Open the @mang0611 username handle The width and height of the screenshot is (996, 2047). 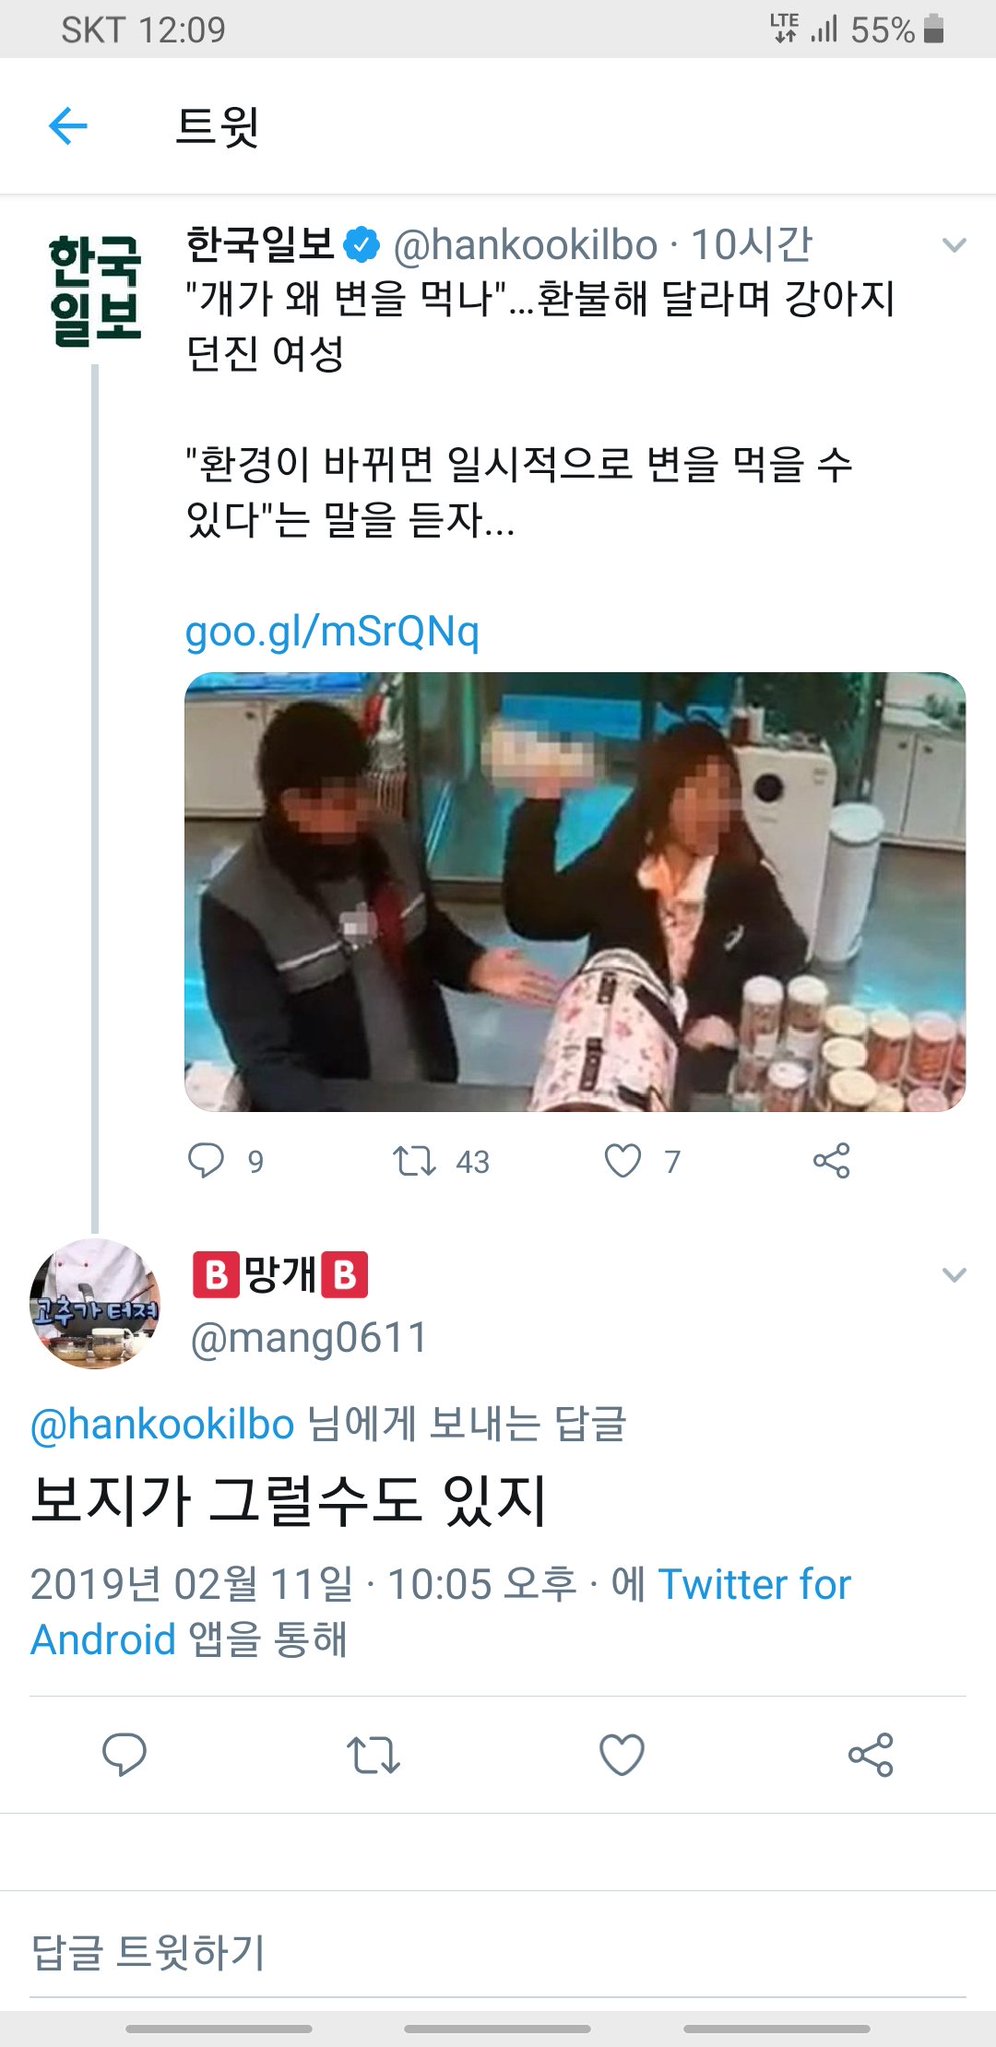tap(309, 1337)
